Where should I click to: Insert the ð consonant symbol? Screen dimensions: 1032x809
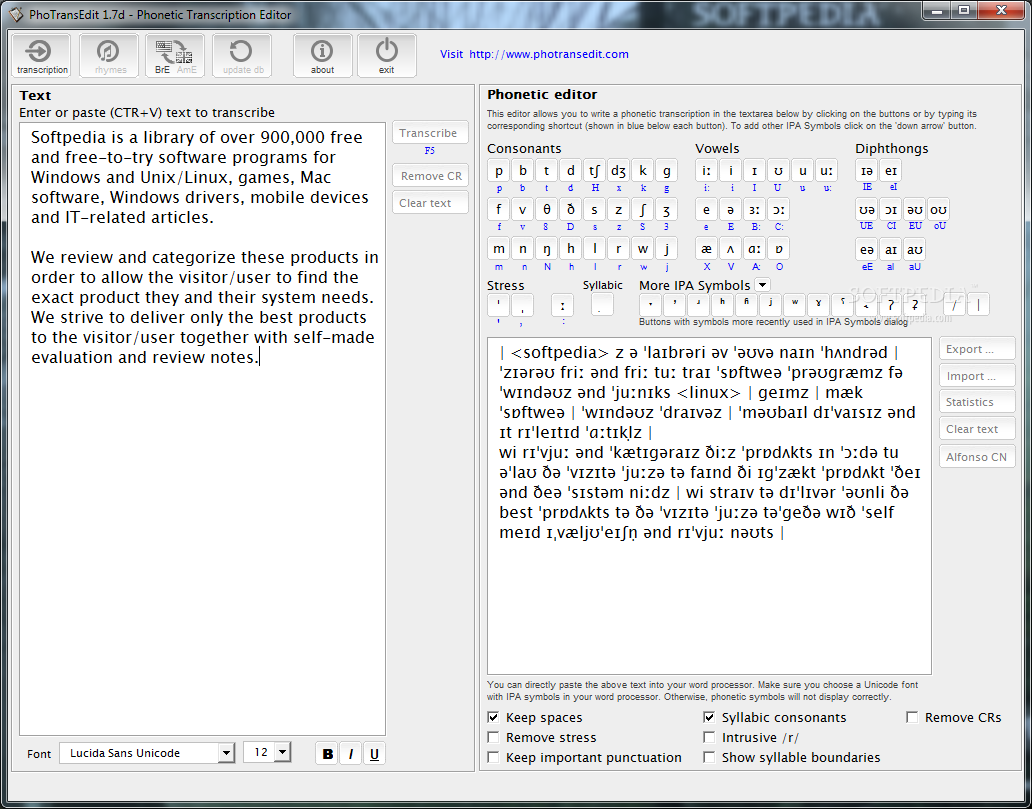click(x=570, y=210)
